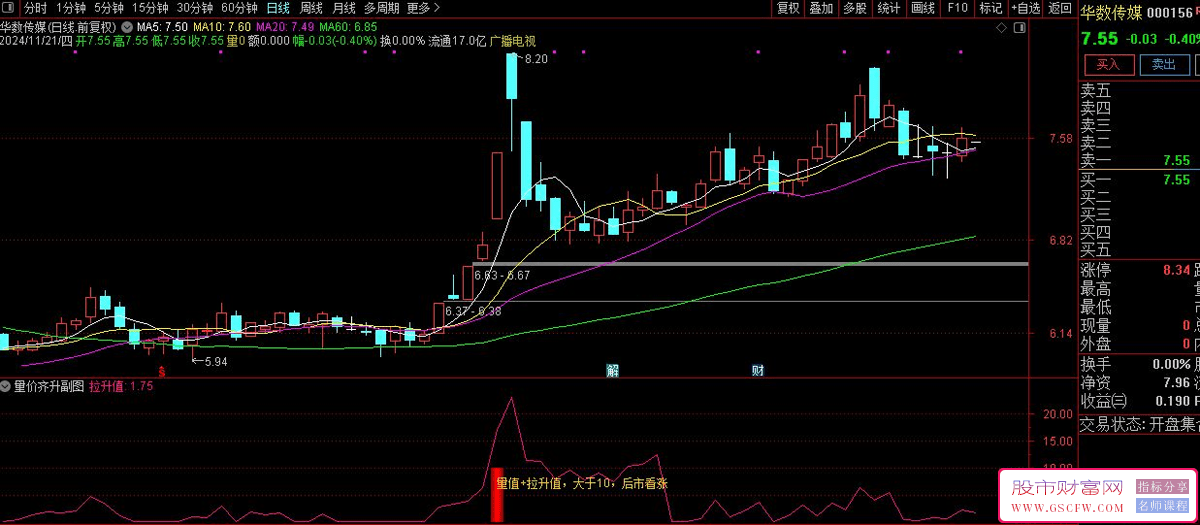Click the 6.82 price axis label

pos(1059,240)
